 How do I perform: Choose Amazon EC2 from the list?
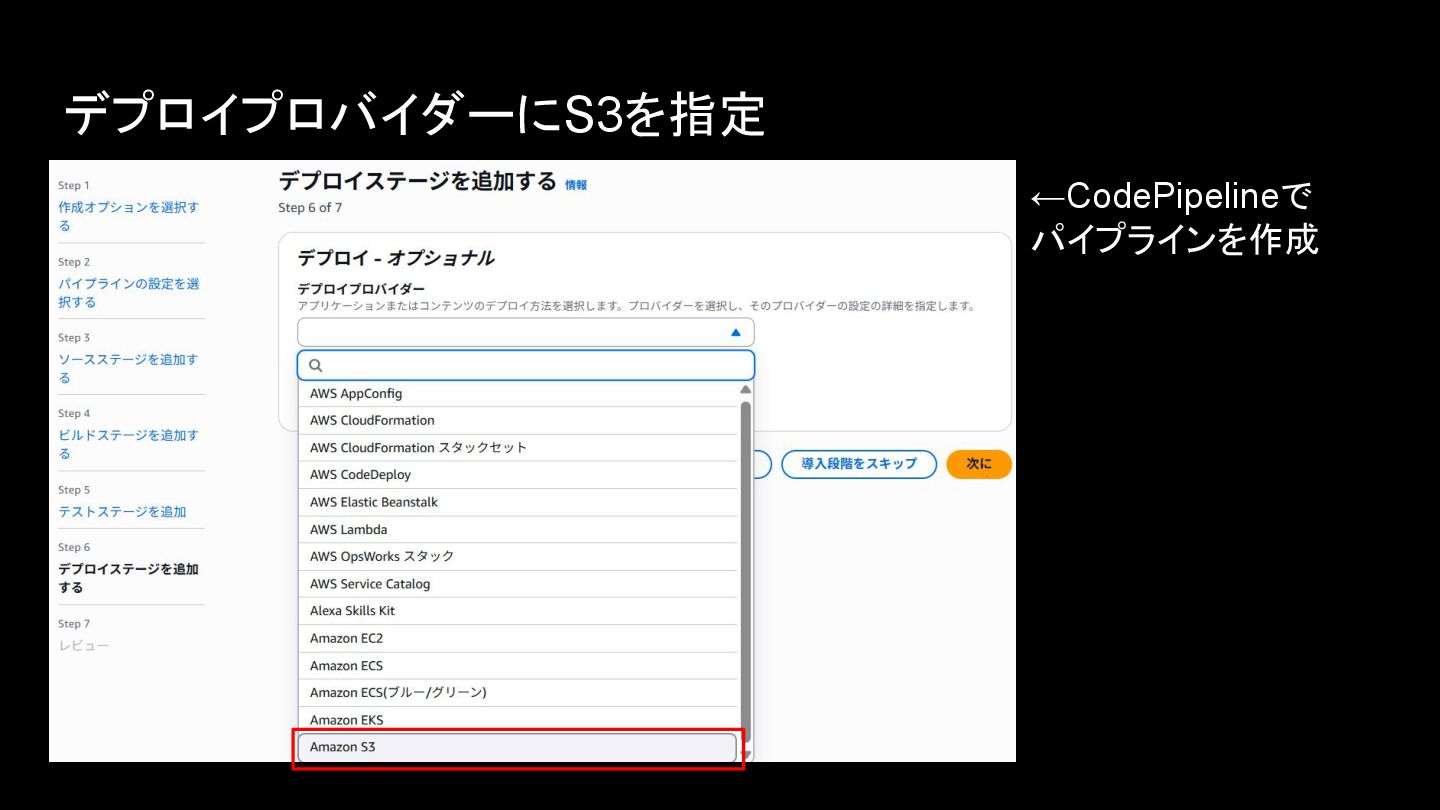click(x=518, y=638)
